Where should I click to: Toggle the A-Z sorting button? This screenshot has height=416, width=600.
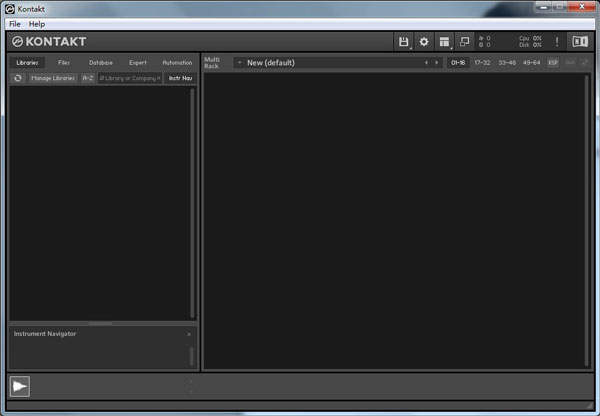pyautogui.click(x=88, y=77)
